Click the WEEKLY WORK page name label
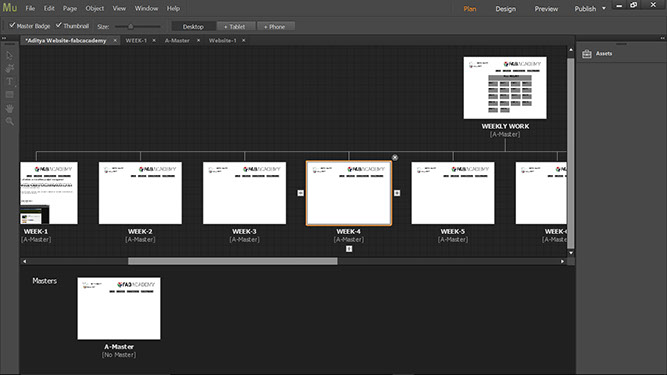The image size is (667, 375). click(505, 126)
